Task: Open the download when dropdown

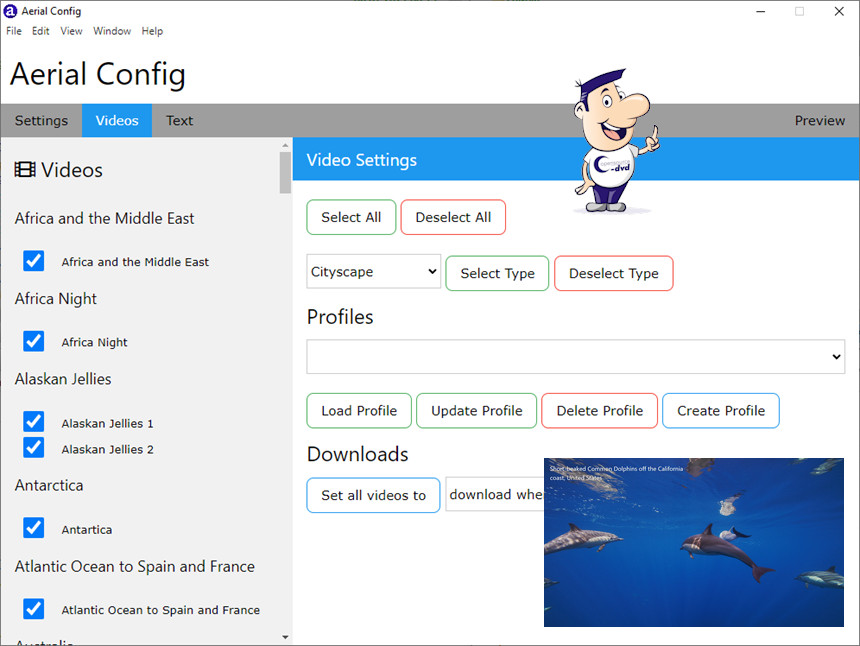Action: (495, 494)
